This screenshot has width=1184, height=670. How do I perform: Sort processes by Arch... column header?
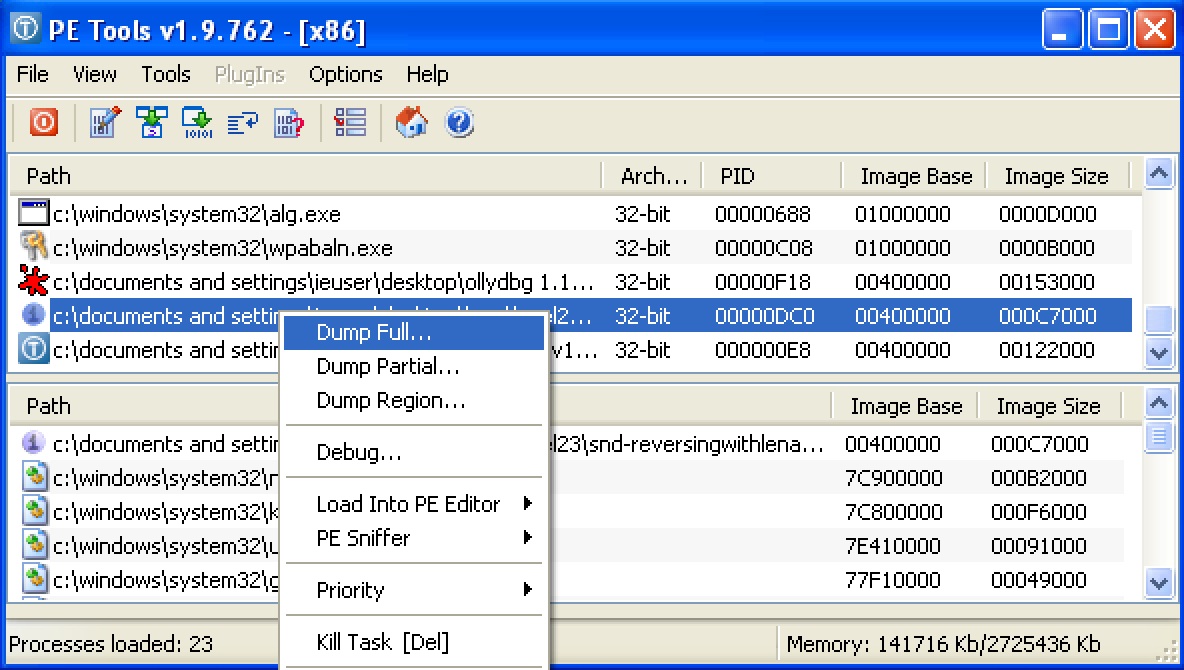click(x=652, y=176)
